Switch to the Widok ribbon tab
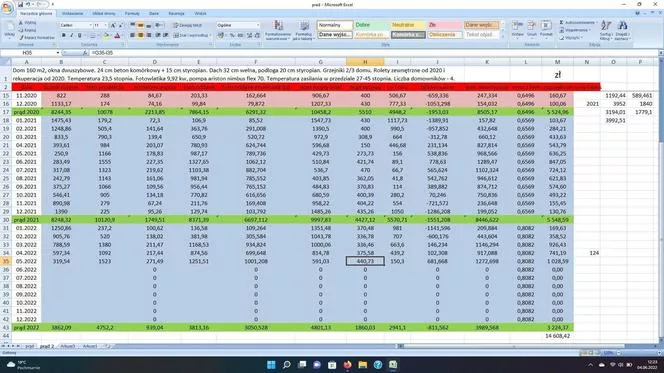The width and height of the screenshot is (664, 373). point(200,14)
